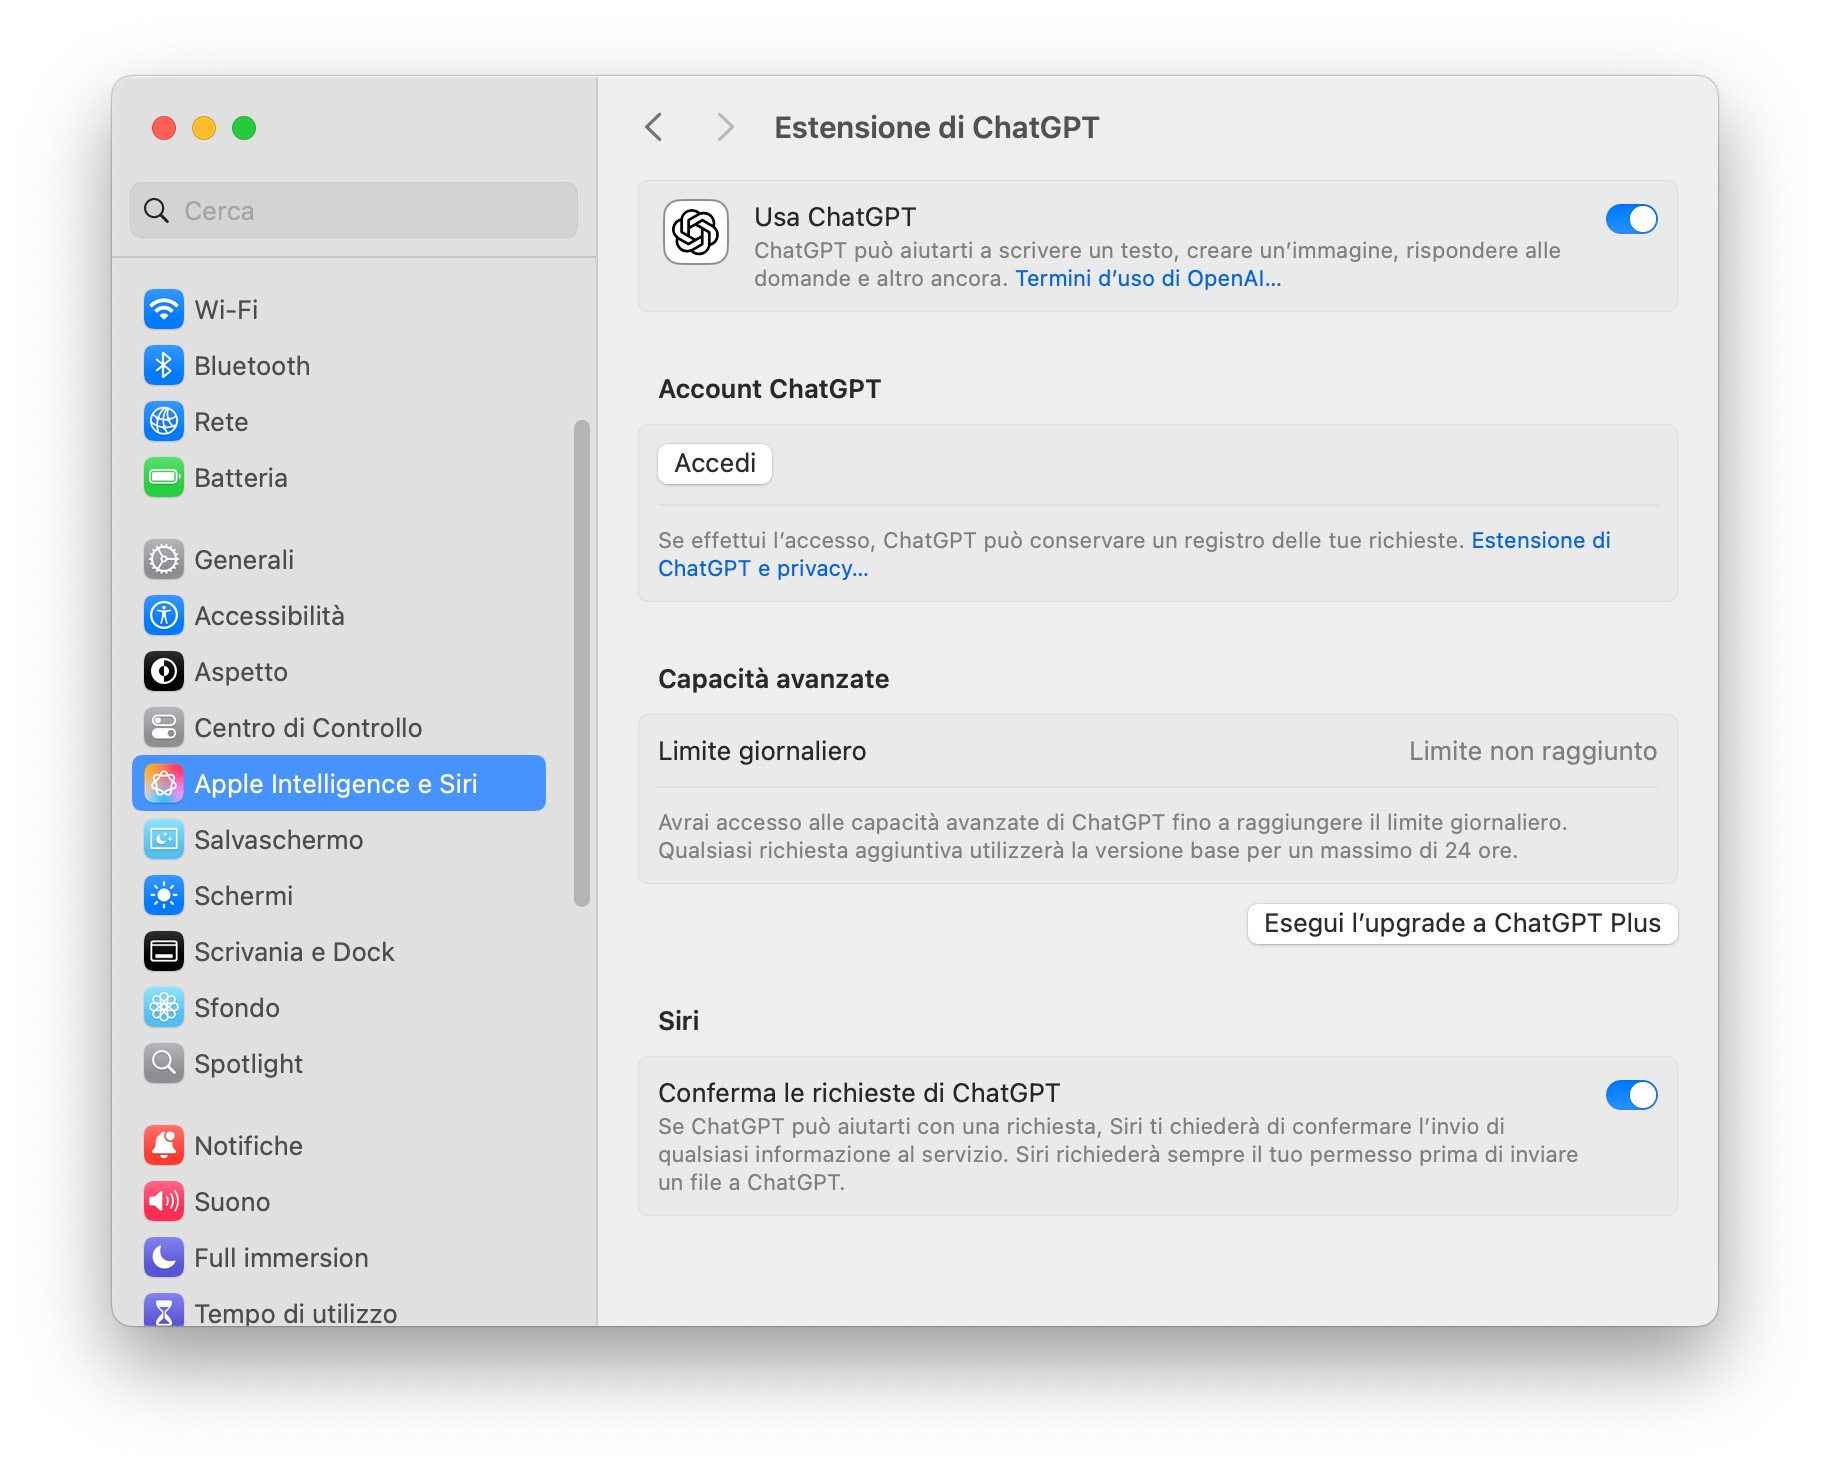Select the Suono speaker icon

click(x=164, y=1202)
